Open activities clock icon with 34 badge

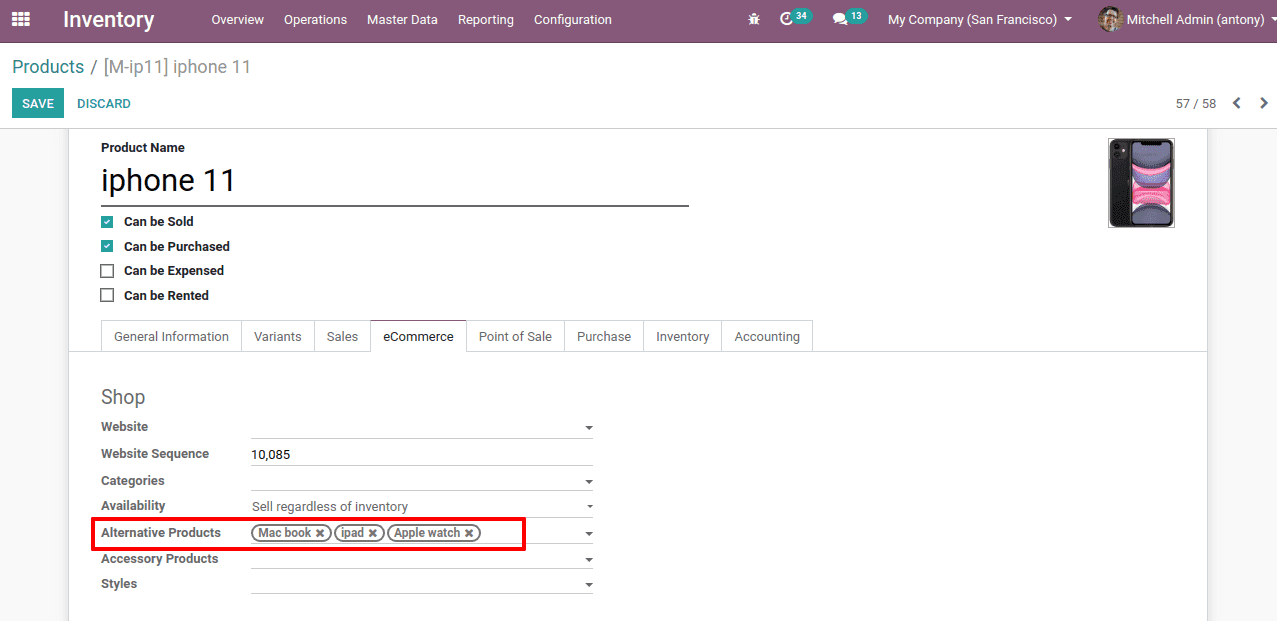click(795, 18)
